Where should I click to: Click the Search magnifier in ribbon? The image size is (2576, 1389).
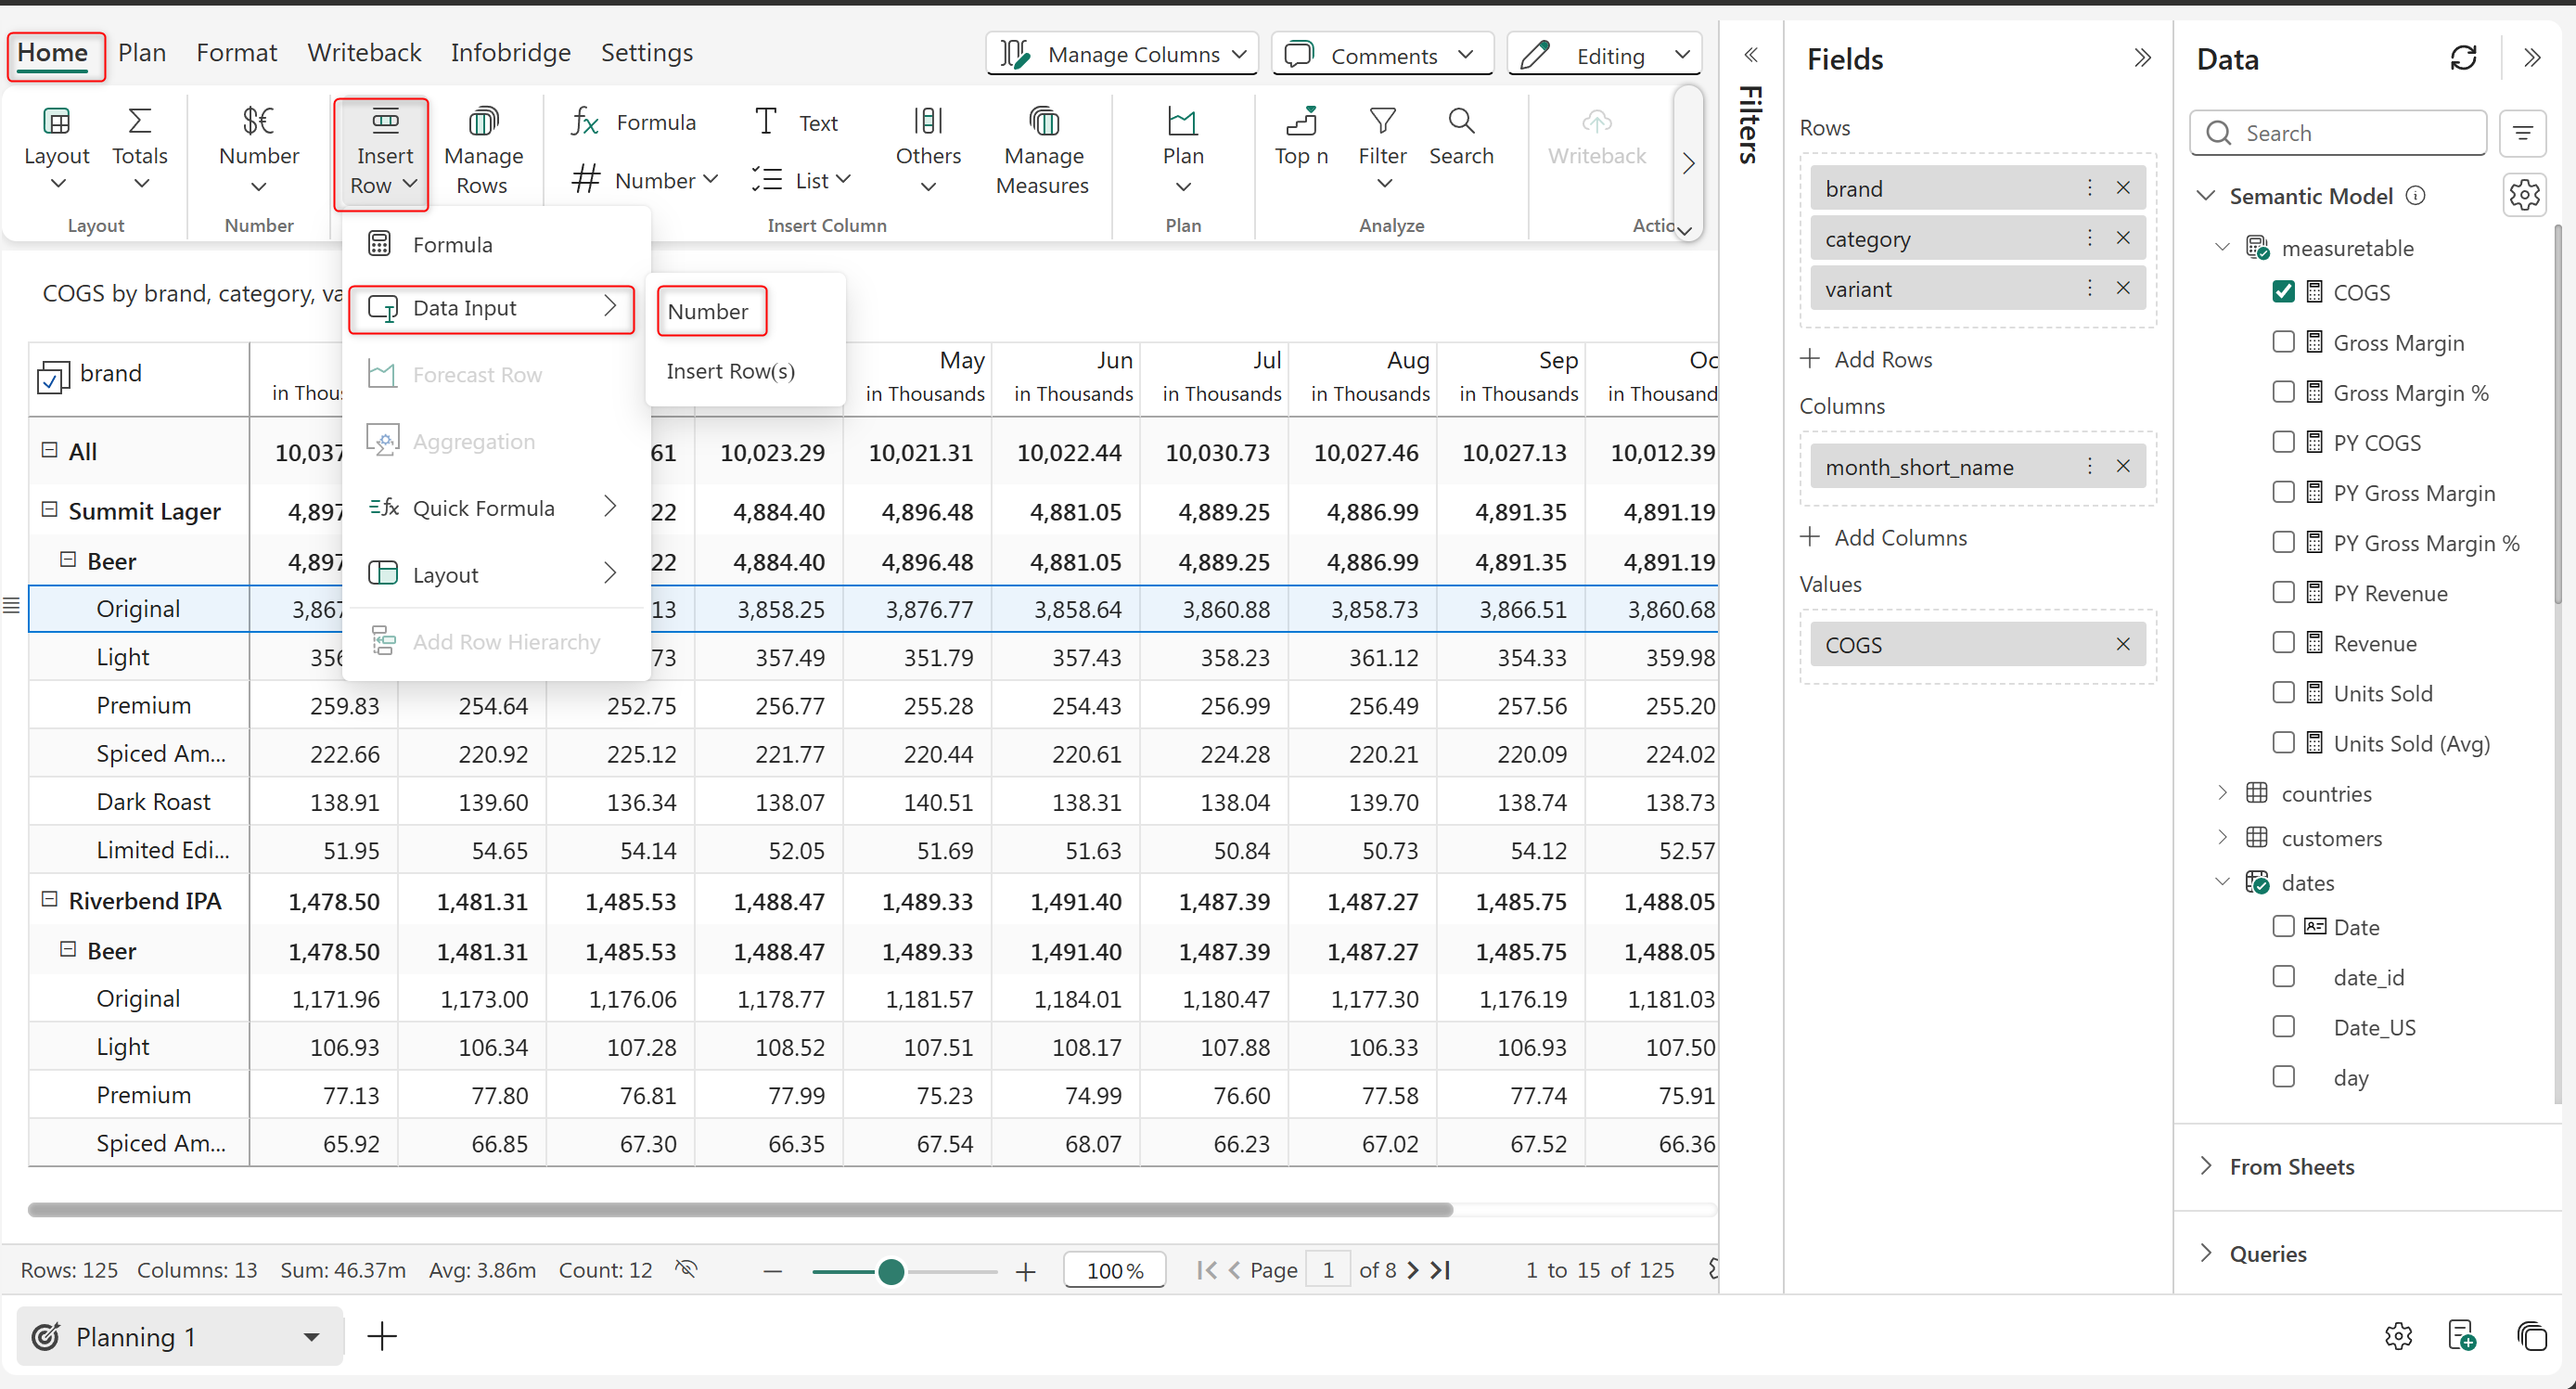click(x=1460, y=122)
